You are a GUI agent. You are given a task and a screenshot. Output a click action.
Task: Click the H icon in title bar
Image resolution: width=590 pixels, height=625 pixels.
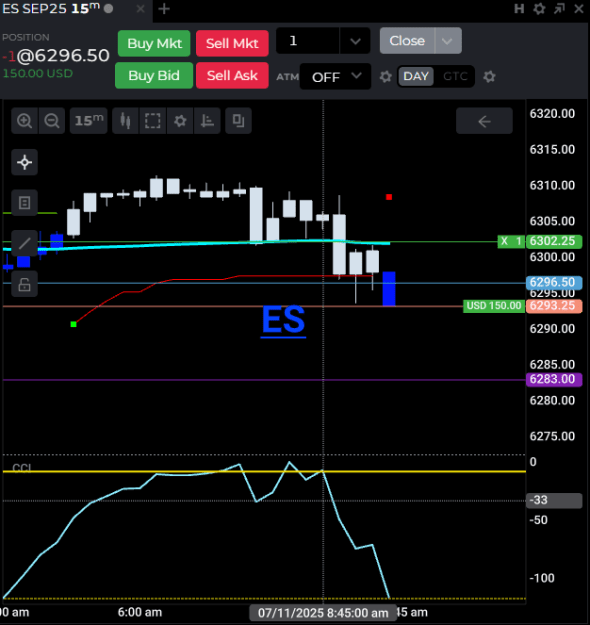519,9
